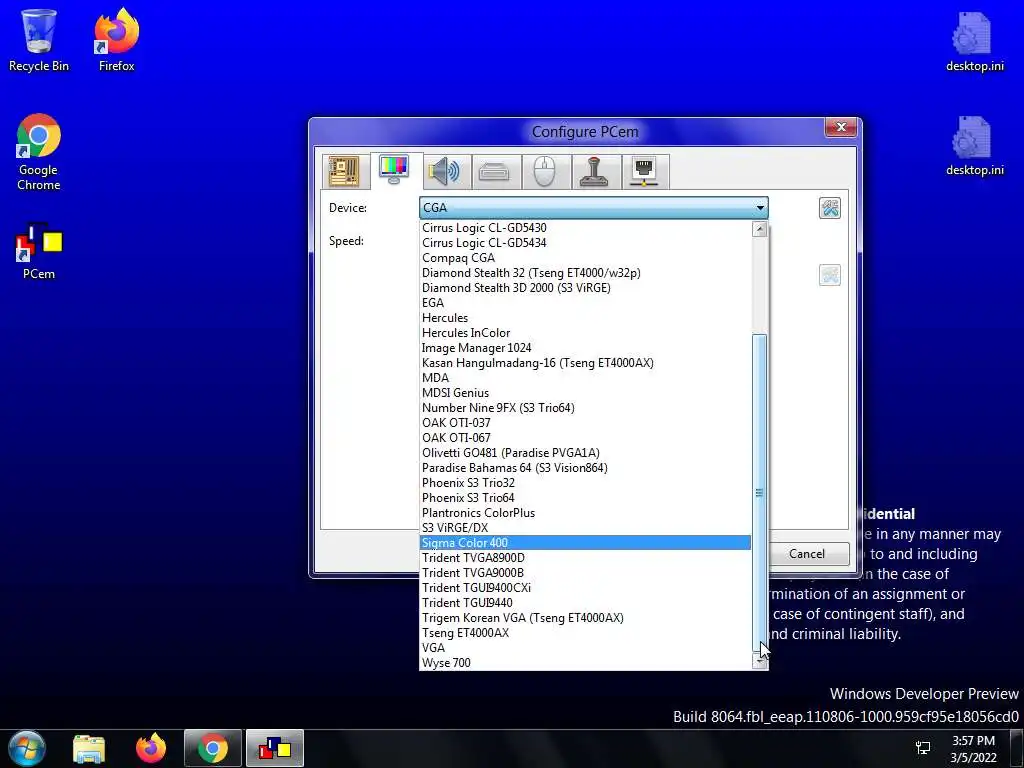Open the display configuration tab
Viewport: 1024px width, 768px height.
coord(394,170)
